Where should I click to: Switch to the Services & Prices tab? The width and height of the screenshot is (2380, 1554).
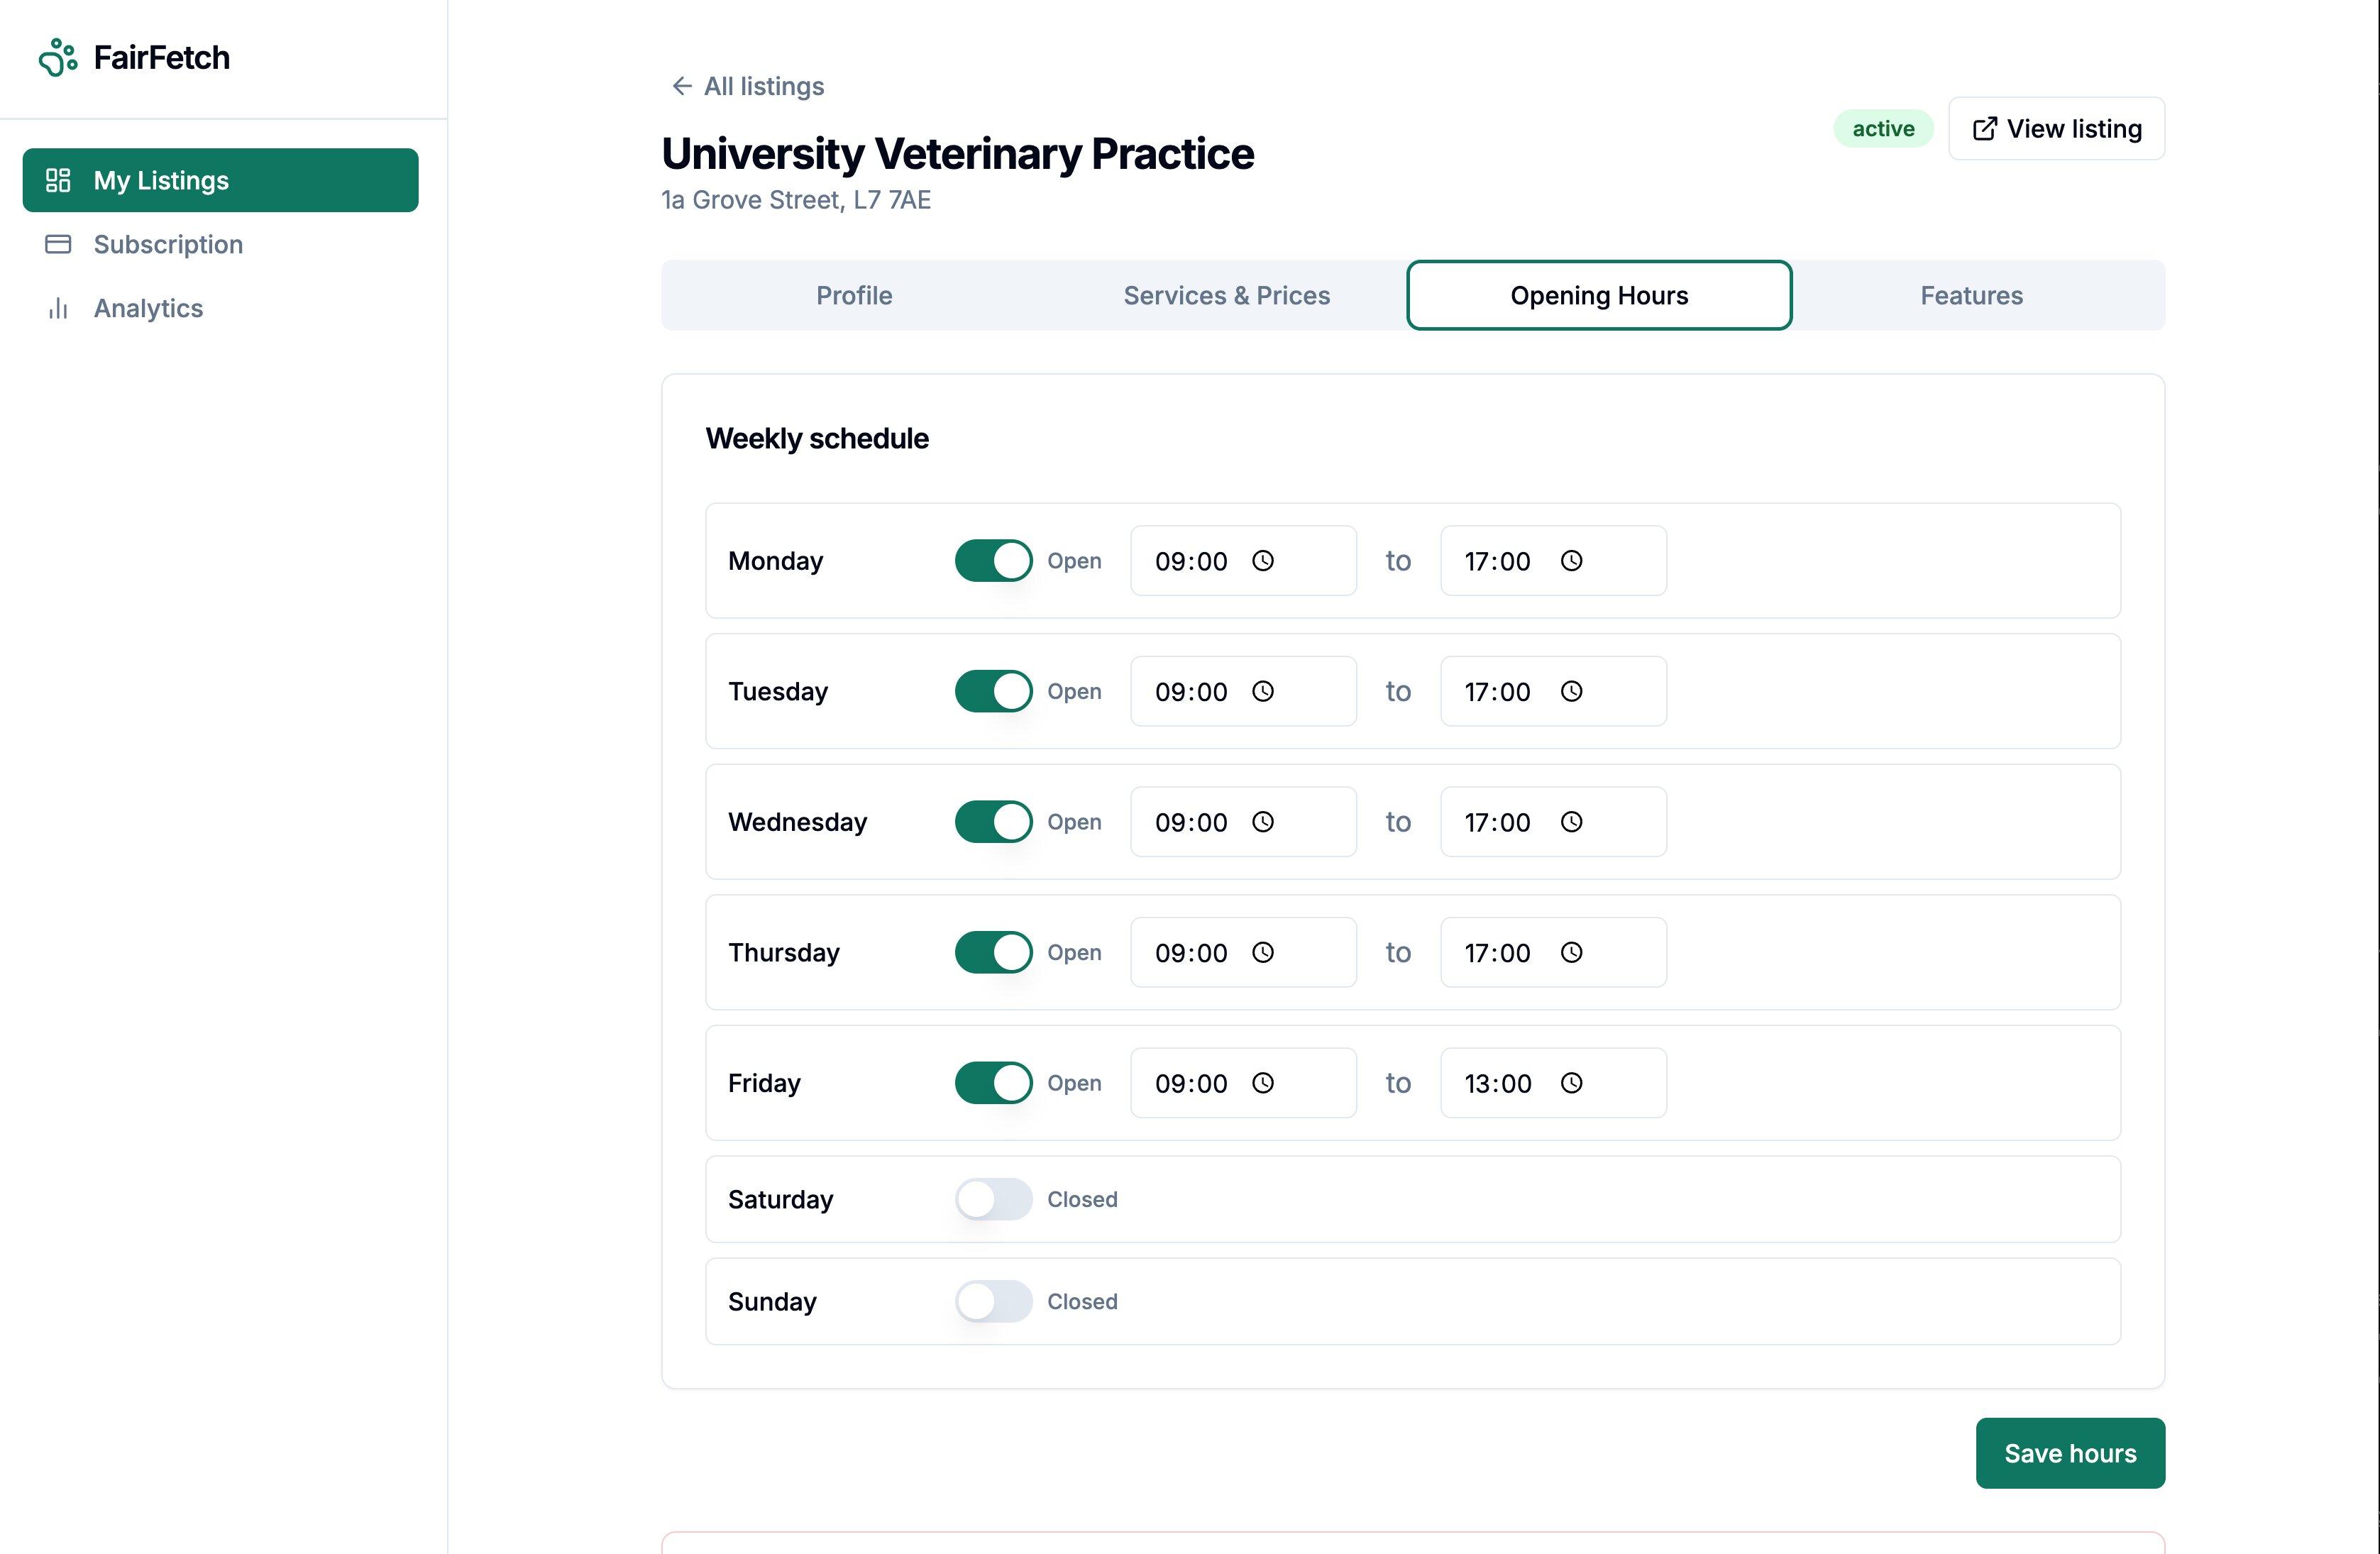coord(1226,295)
